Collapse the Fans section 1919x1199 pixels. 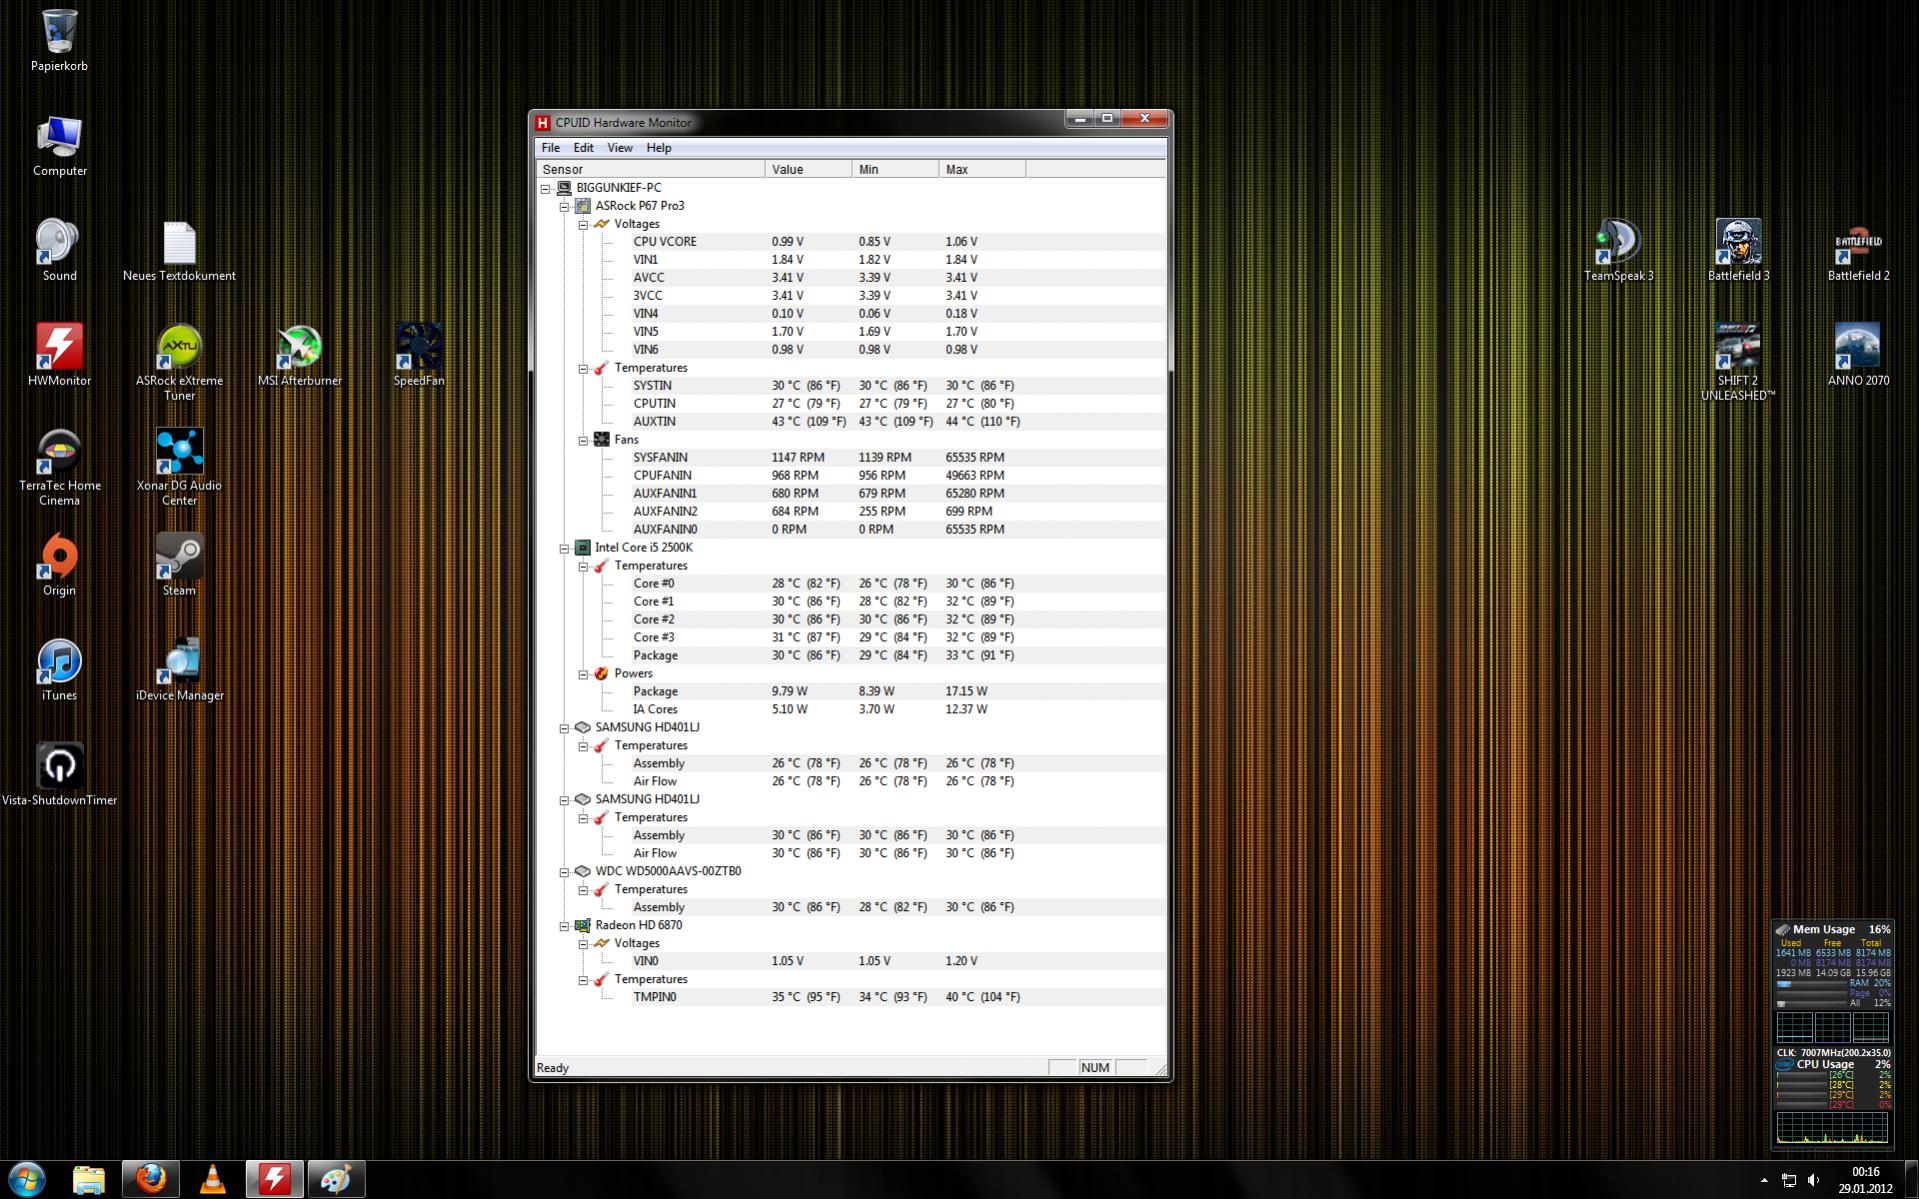pos(584,440)
